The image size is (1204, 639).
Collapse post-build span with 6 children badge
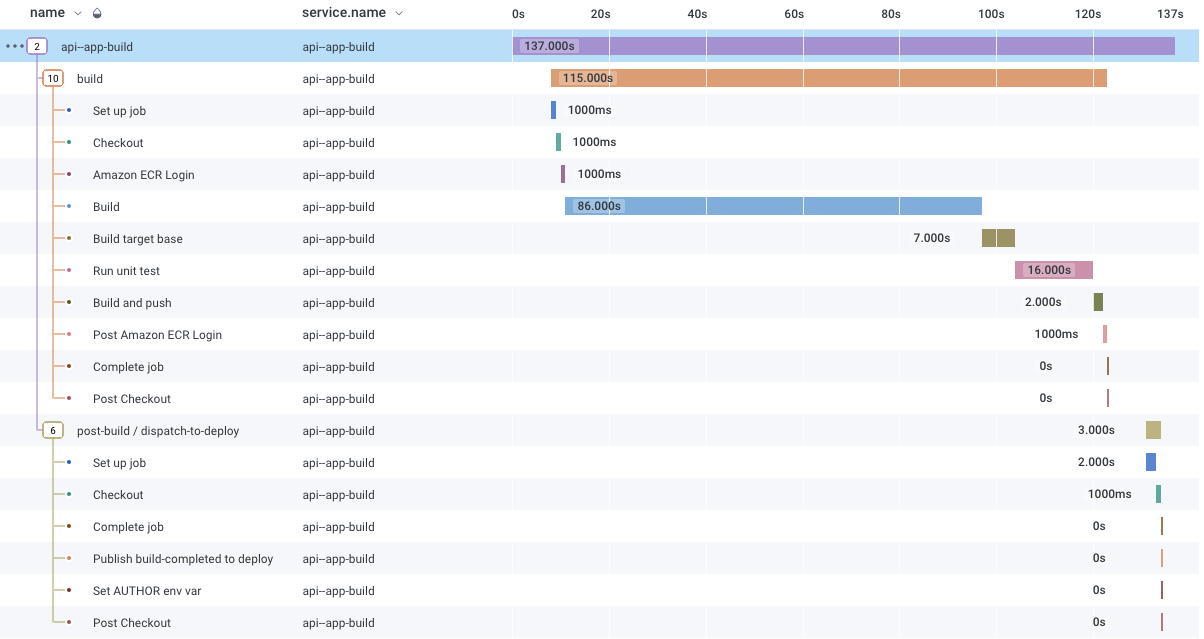[x=53, y=431]
